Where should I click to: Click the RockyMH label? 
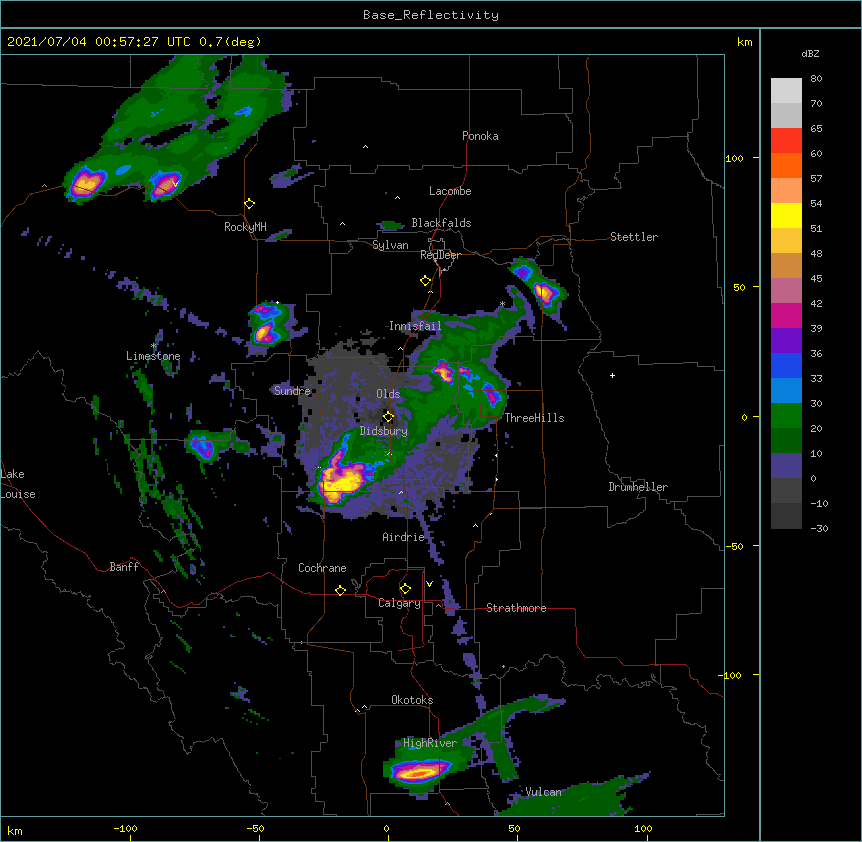pos(245,227)
